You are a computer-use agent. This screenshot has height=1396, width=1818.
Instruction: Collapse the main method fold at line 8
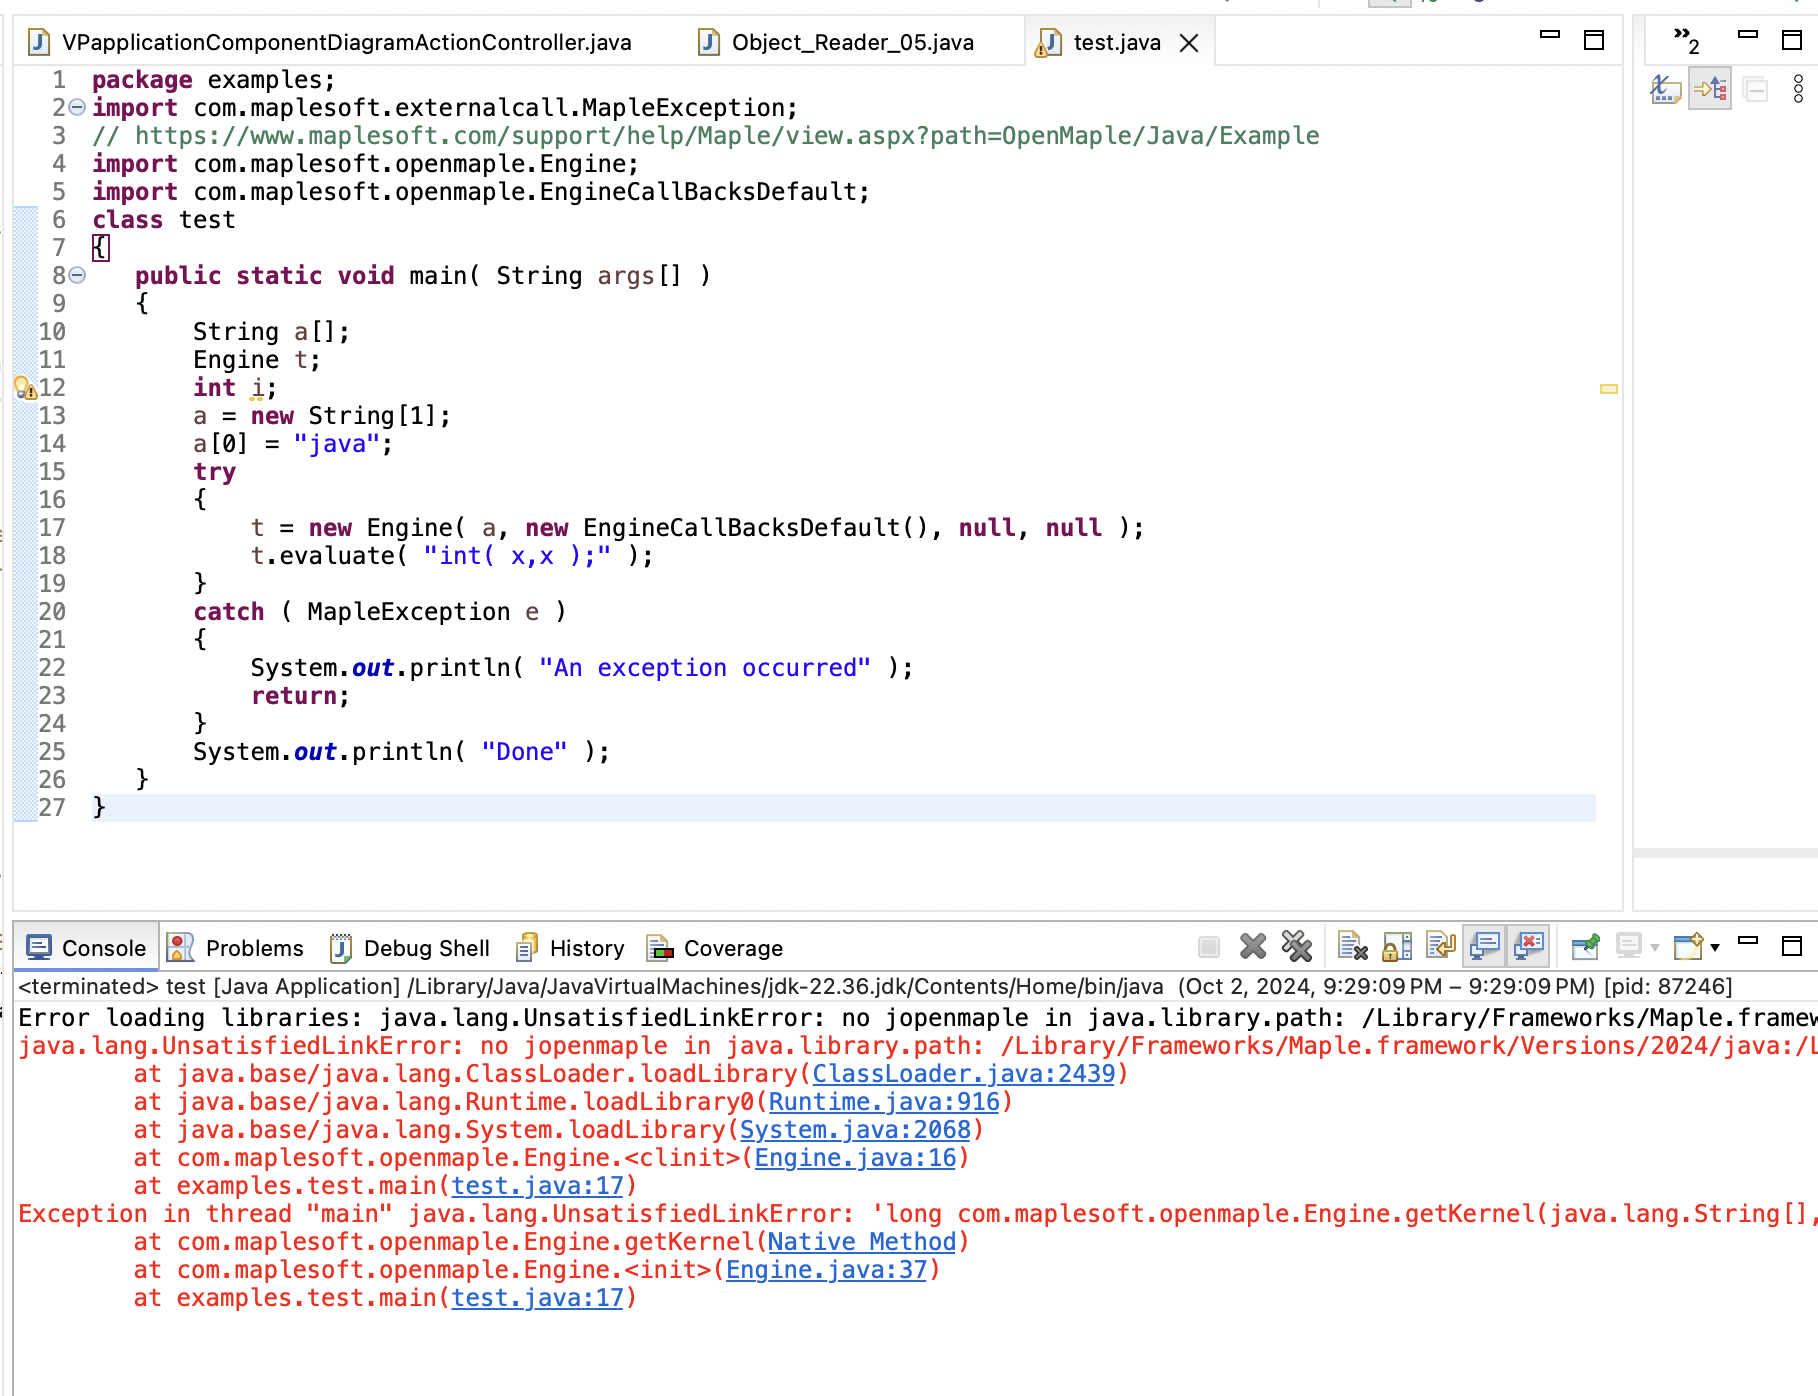click(x=77, y=275)
